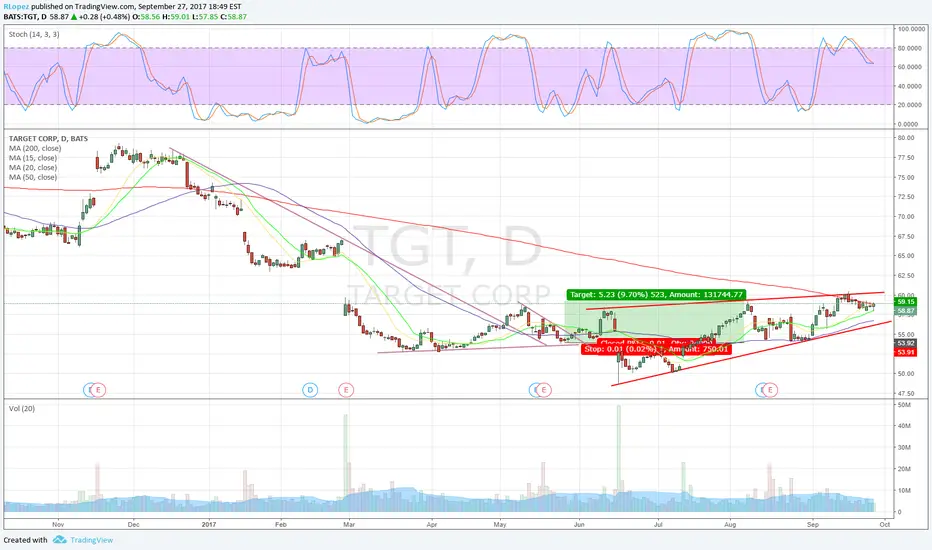This screenshot has width=932, height=550.
Task: Open the RLopez author profile link
Action: click(16, 7)
